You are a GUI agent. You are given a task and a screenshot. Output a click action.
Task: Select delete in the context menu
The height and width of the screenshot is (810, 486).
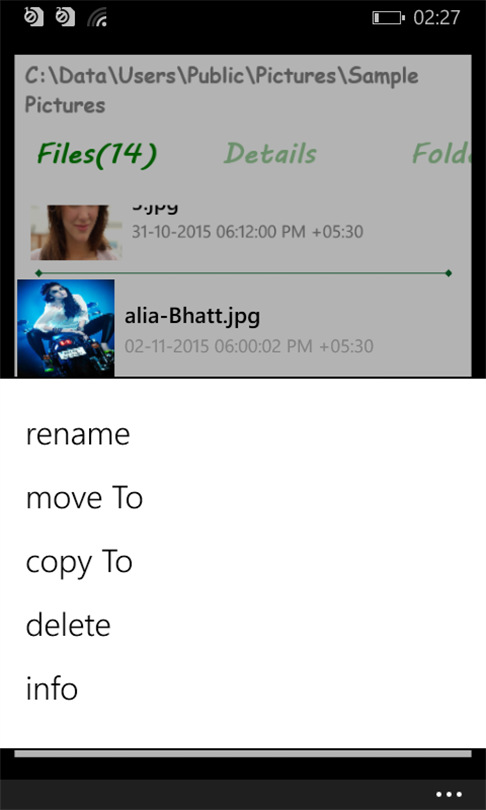point(68,625)
